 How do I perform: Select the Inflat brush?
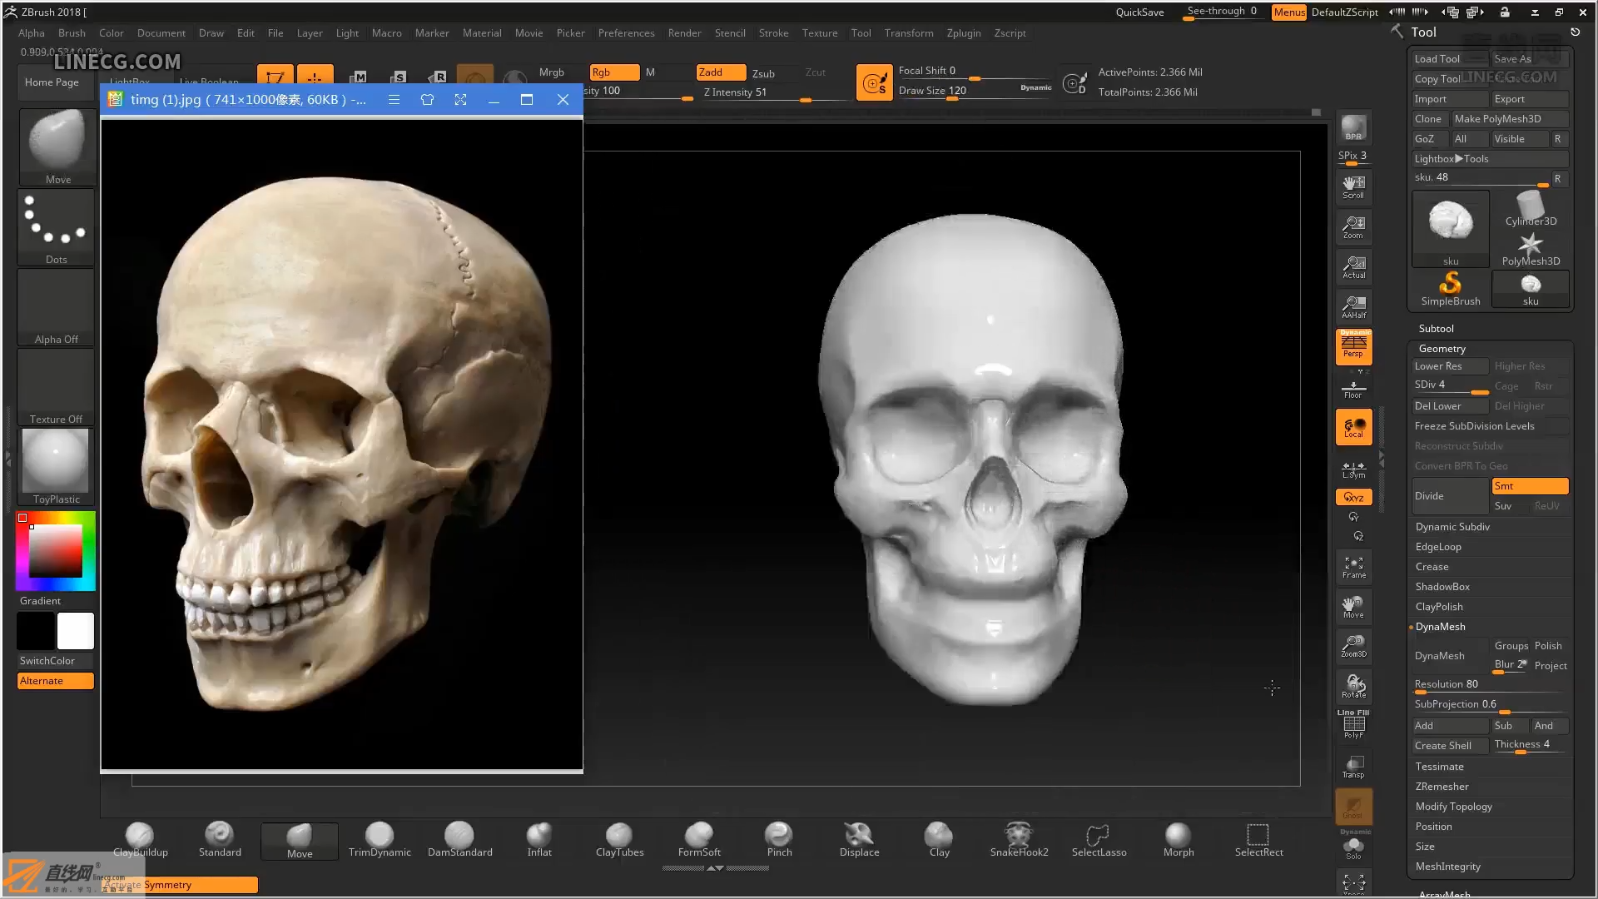click(539, 840)
